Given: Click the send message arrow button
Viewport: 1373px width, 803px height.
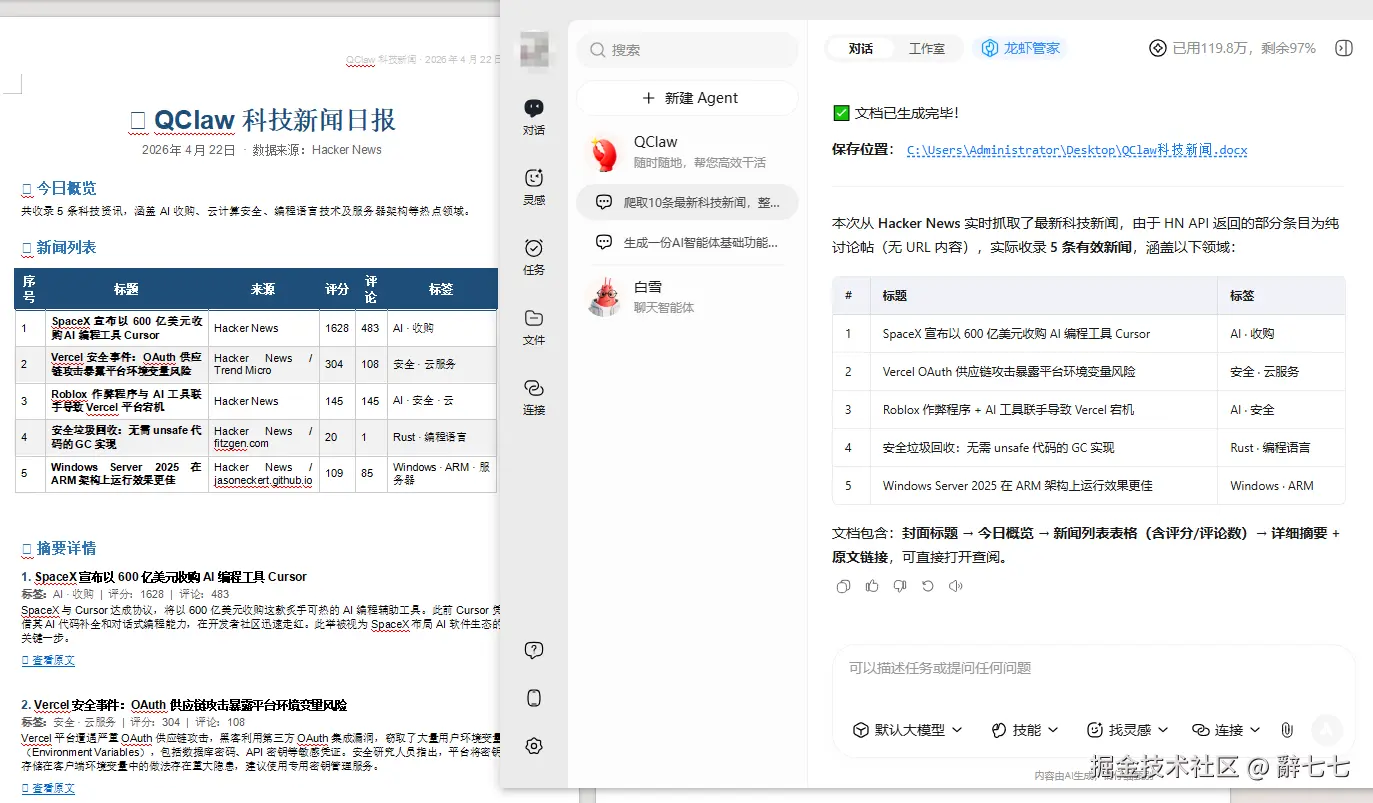Looking at the screenshot, I should click(1327, 730).
